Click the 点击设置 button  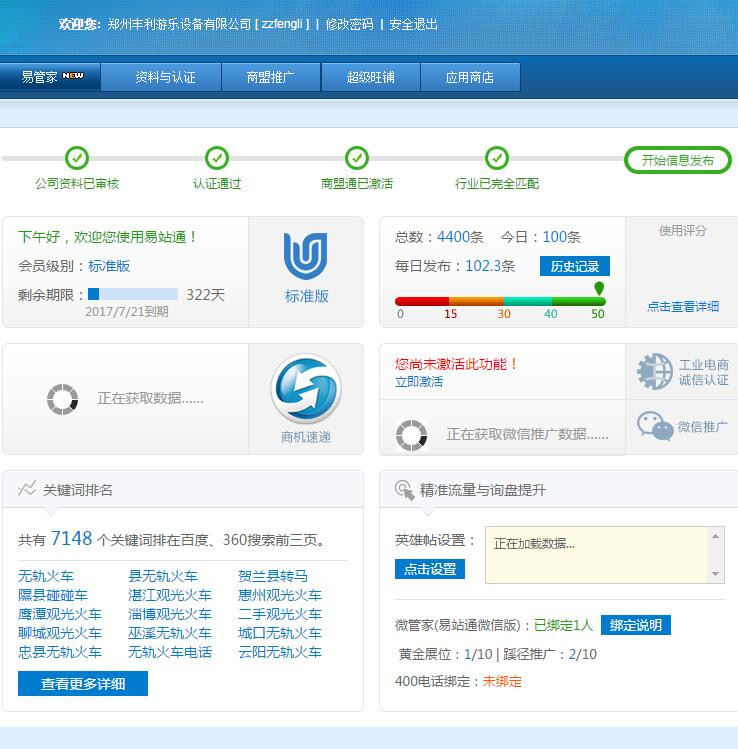tap(430, 568)
